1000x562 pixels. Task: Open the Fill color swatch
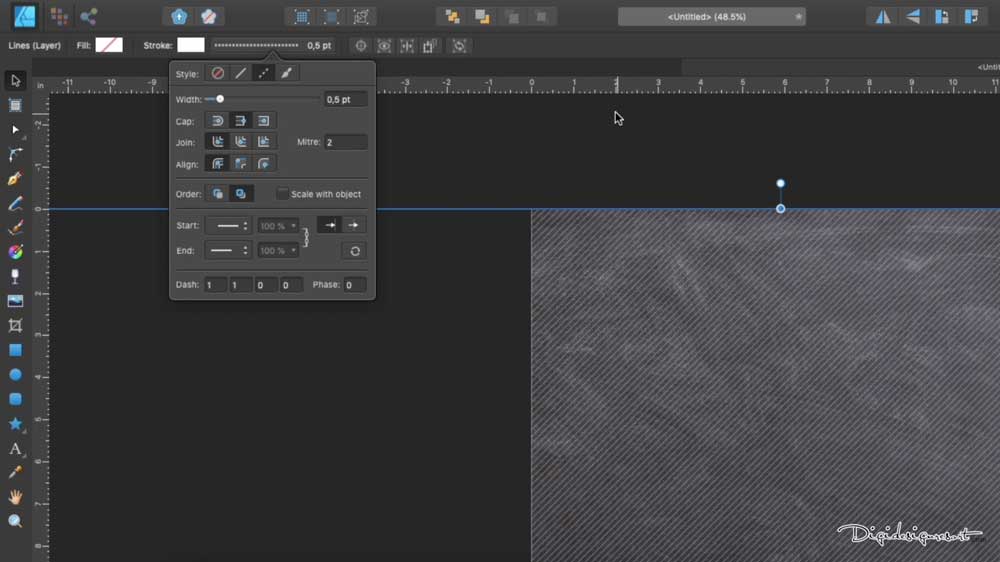109,45
